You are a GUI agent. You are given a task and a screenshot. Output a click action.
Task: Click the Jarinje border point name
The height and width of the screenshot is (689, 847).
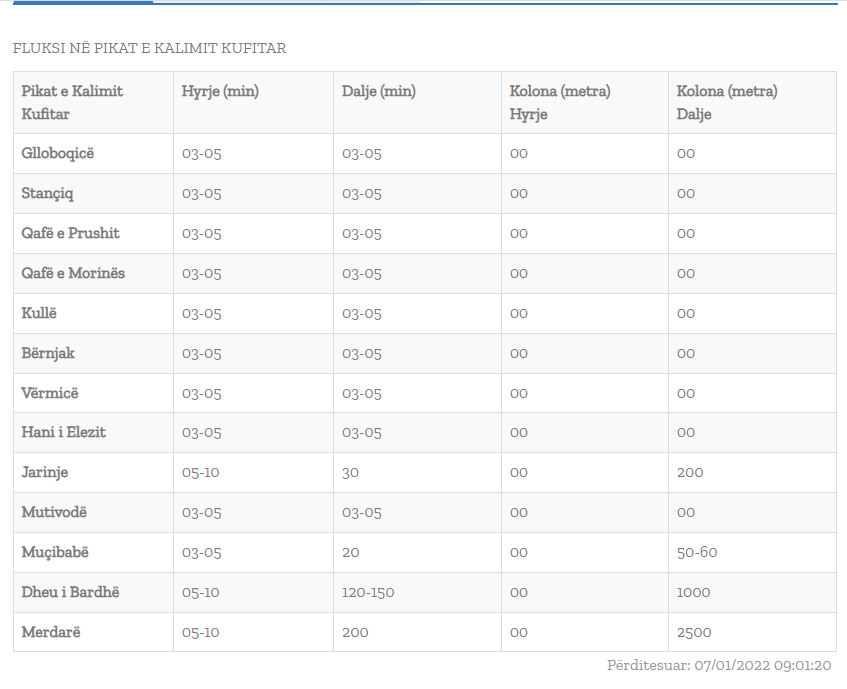click(x=45, y=472)
